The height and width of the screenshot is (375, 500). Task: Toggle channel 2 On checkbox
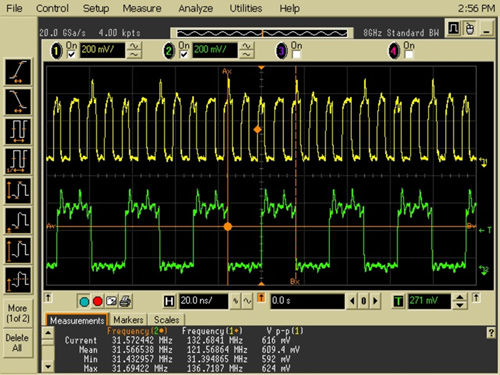tap(184, 54)
